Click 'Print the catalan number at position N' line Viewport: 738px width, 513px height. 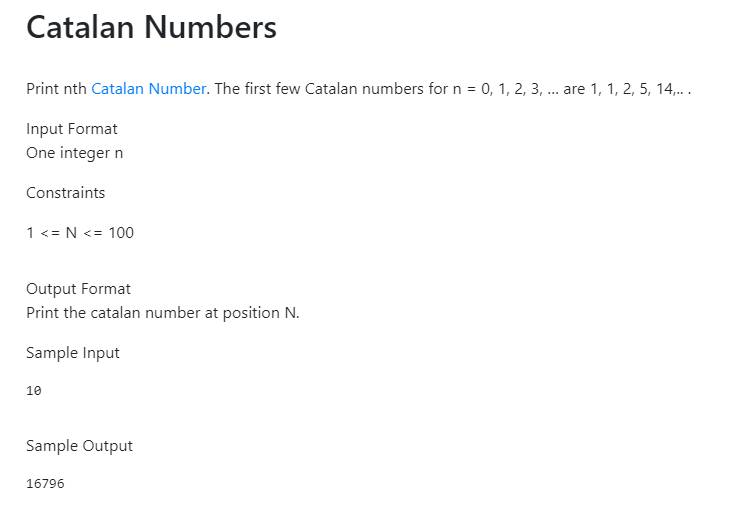click(163, 313)
